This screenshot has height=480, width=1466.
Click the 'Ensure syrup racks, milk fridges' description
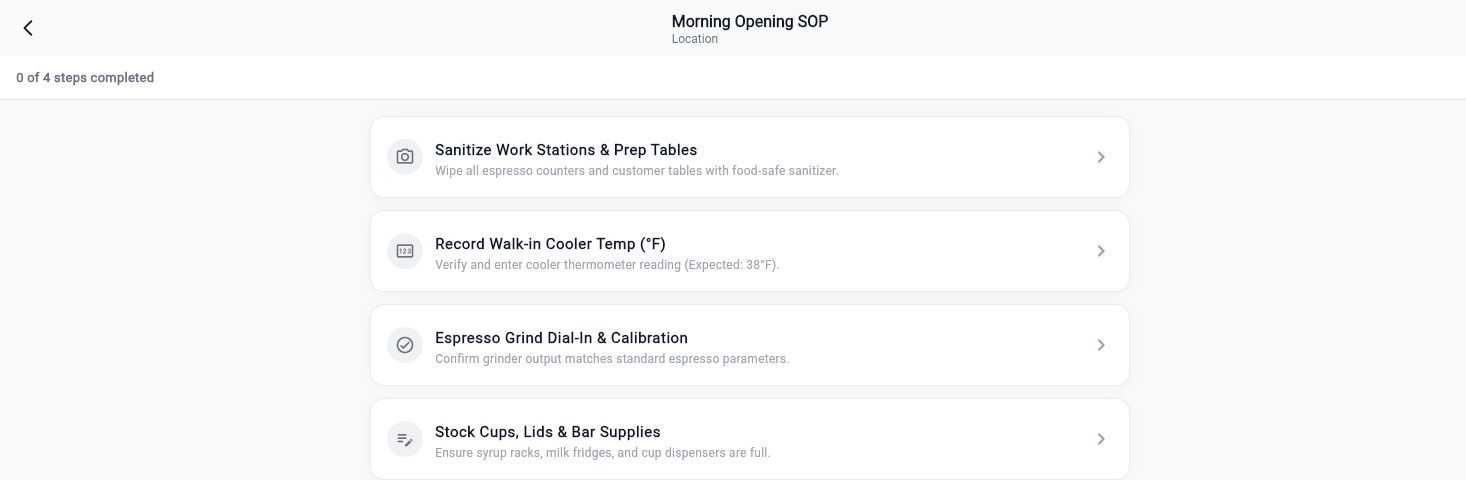click(x=603, y=453)
